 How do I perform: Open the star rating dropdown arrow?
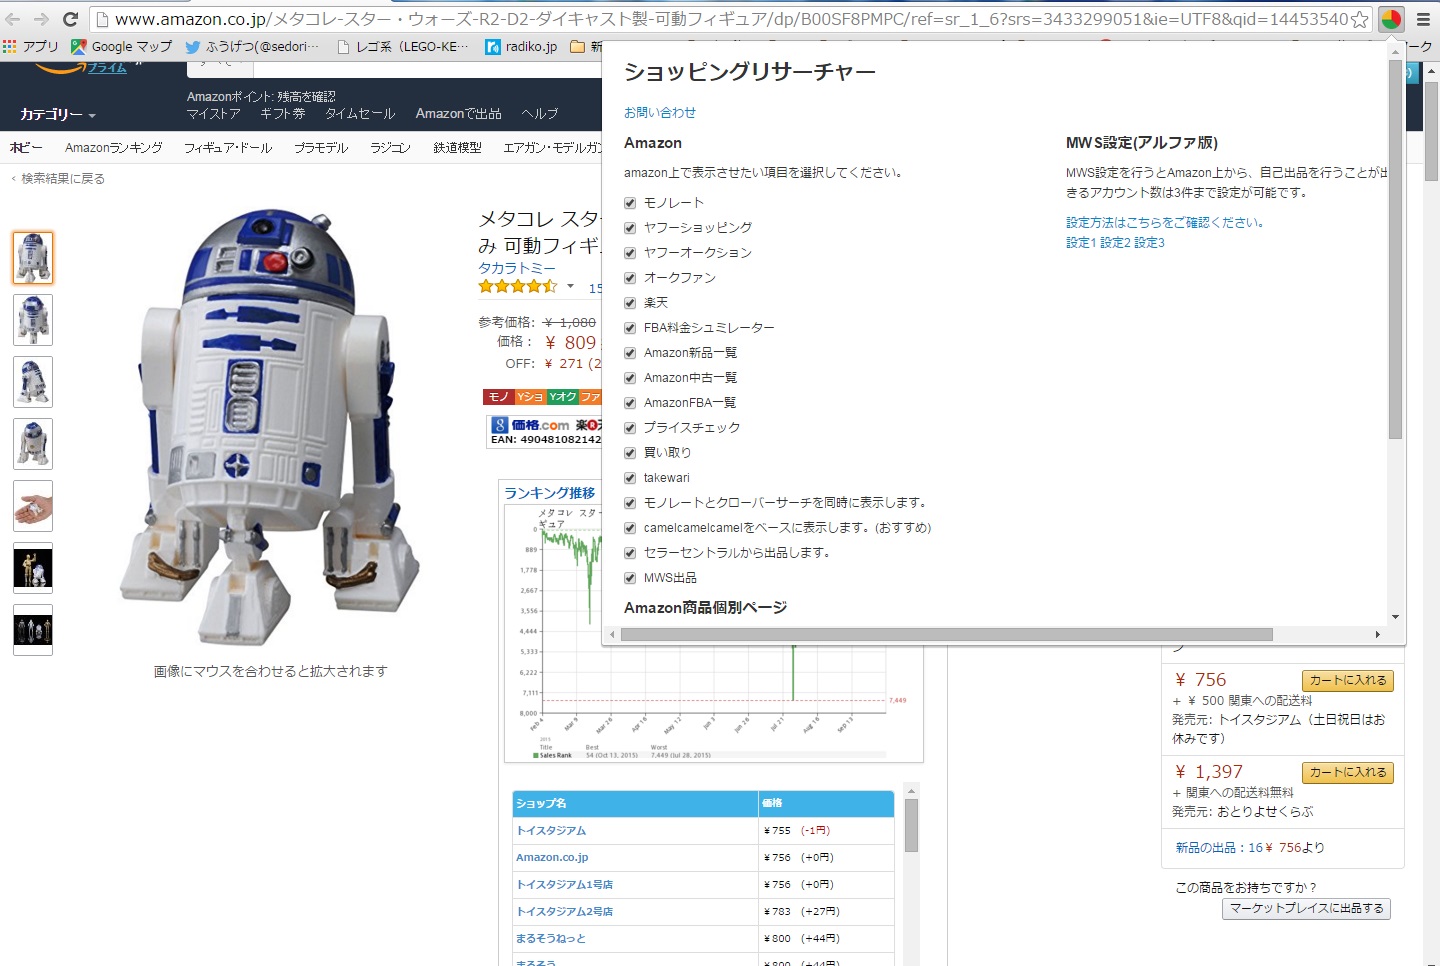[x=570, y=286]
